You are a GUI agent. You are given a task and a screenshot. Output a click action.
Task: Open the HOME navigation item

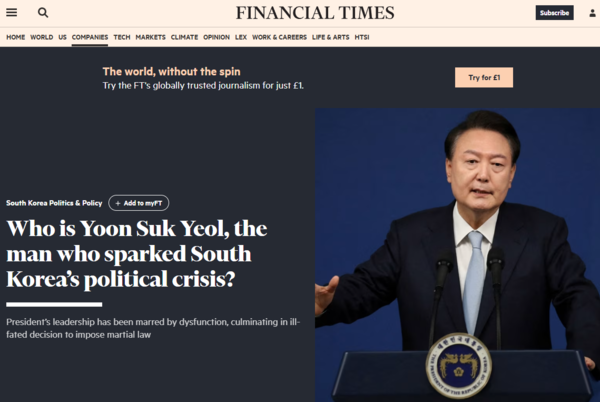pos(16,37)
